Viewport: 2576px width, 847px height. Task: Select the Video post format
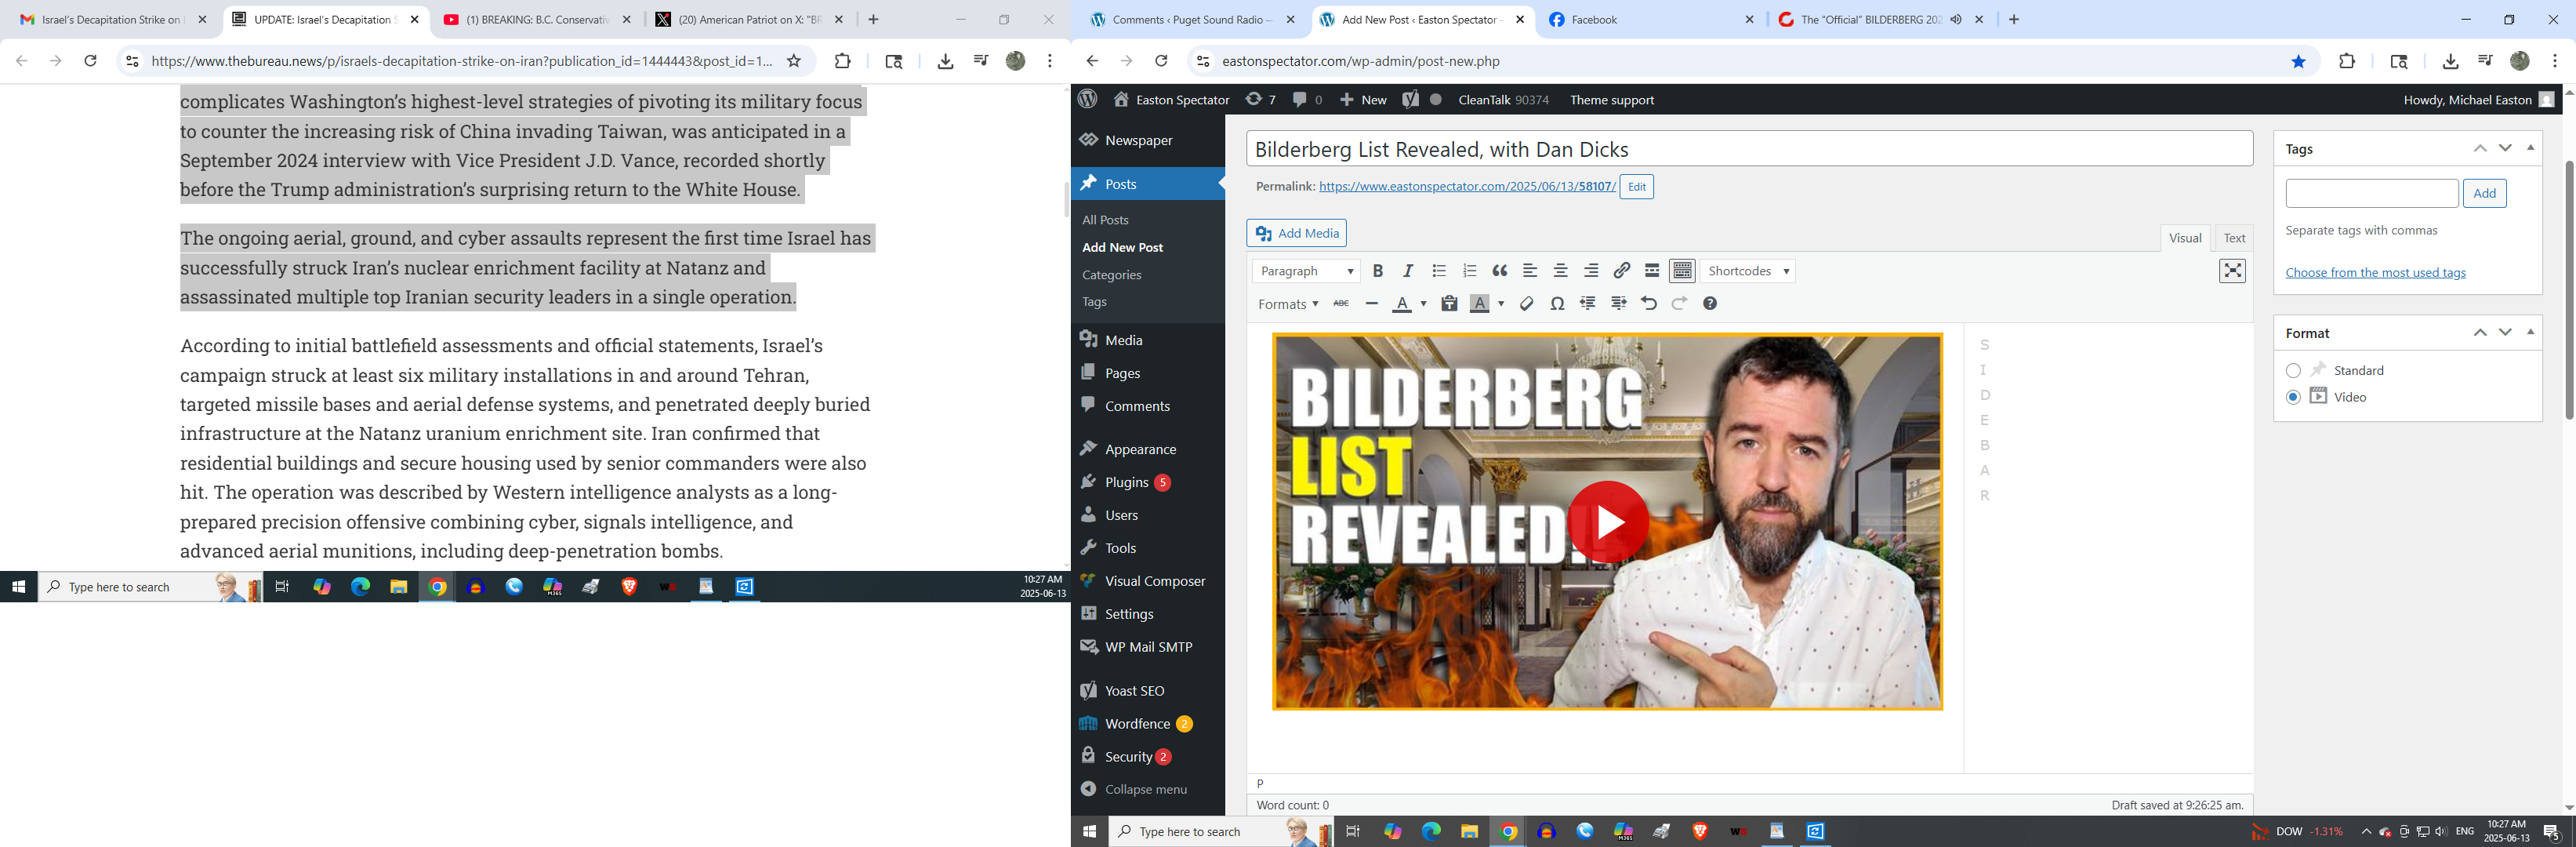click(x=2293, y=398)
